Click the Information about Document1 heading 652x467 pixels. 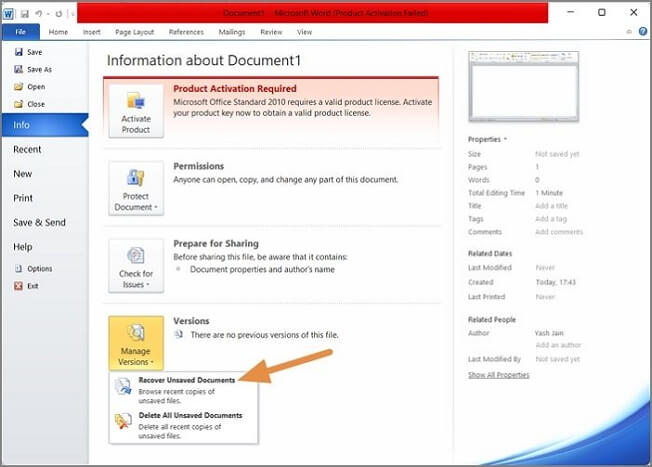[x=203, y=60]
